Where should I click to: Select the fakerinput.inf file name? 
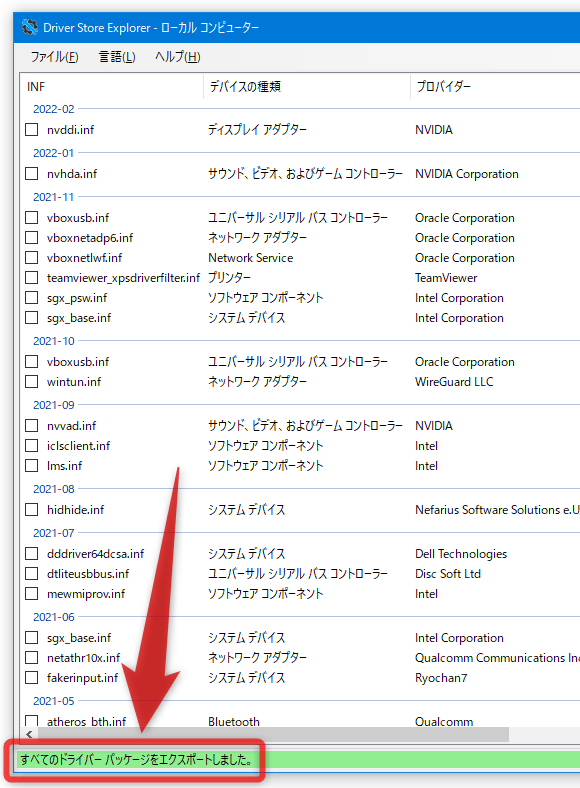click(82, 678)
